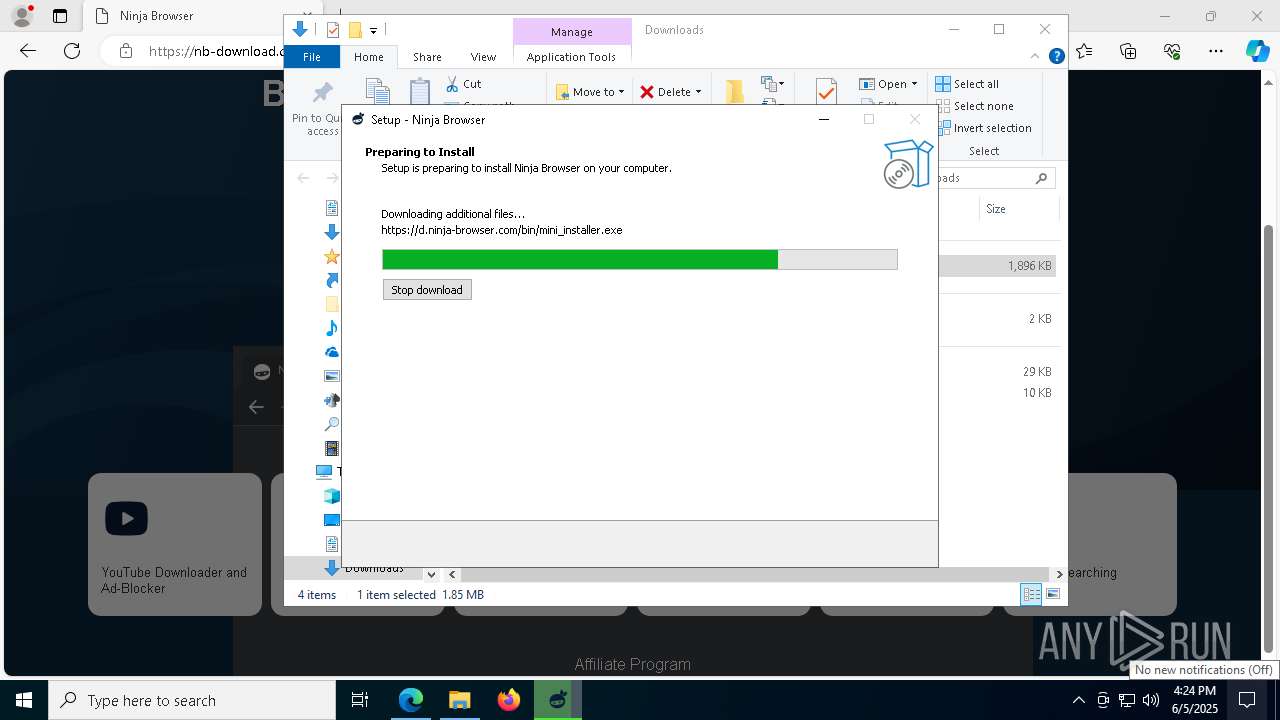Click horizontal scrollbar right arrow in Explorer
The image size is (1280, 720).
point(1059,574)
